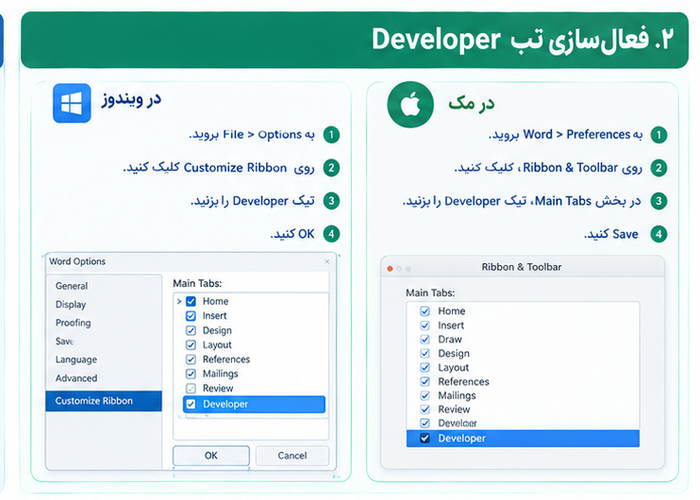Toggle the Draw checkbox in Ribbon & Toolbar

(x=425, y=339)
